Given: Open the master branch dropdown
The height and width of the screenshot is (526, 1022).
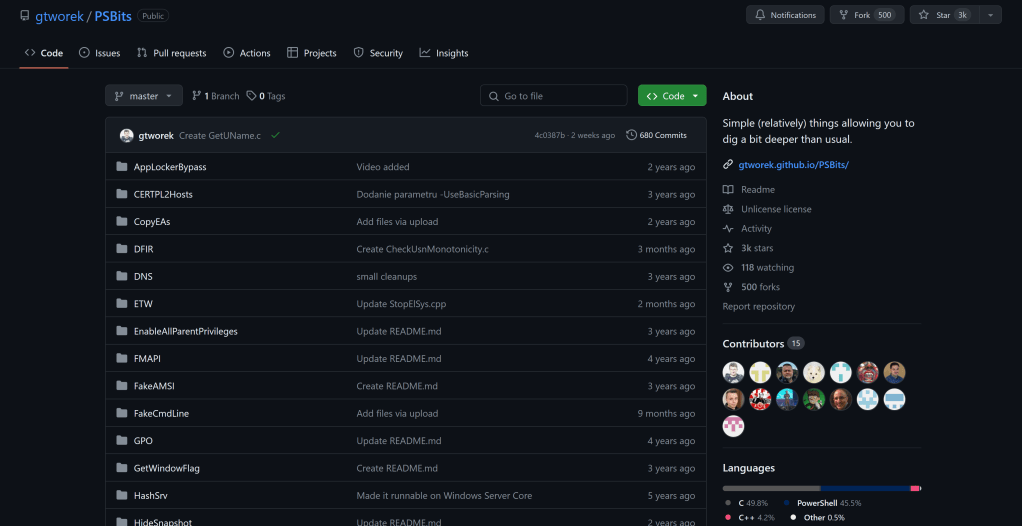Looking at the screenshot, I should tap(144, 96).
